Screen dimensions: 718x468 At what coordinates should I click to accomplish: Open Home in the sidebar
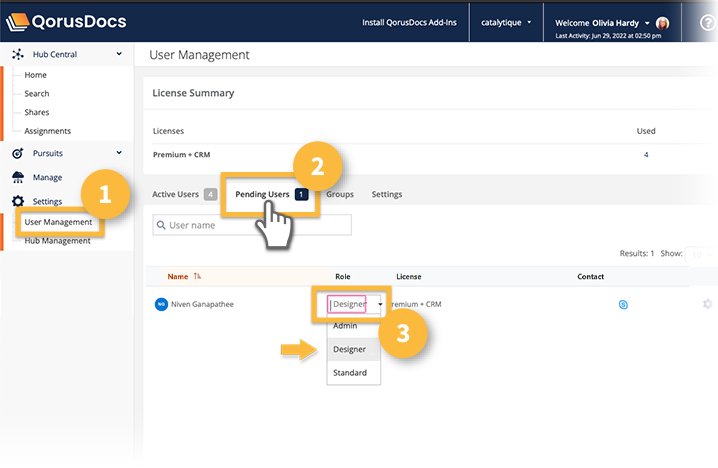[x=35, y=75]
